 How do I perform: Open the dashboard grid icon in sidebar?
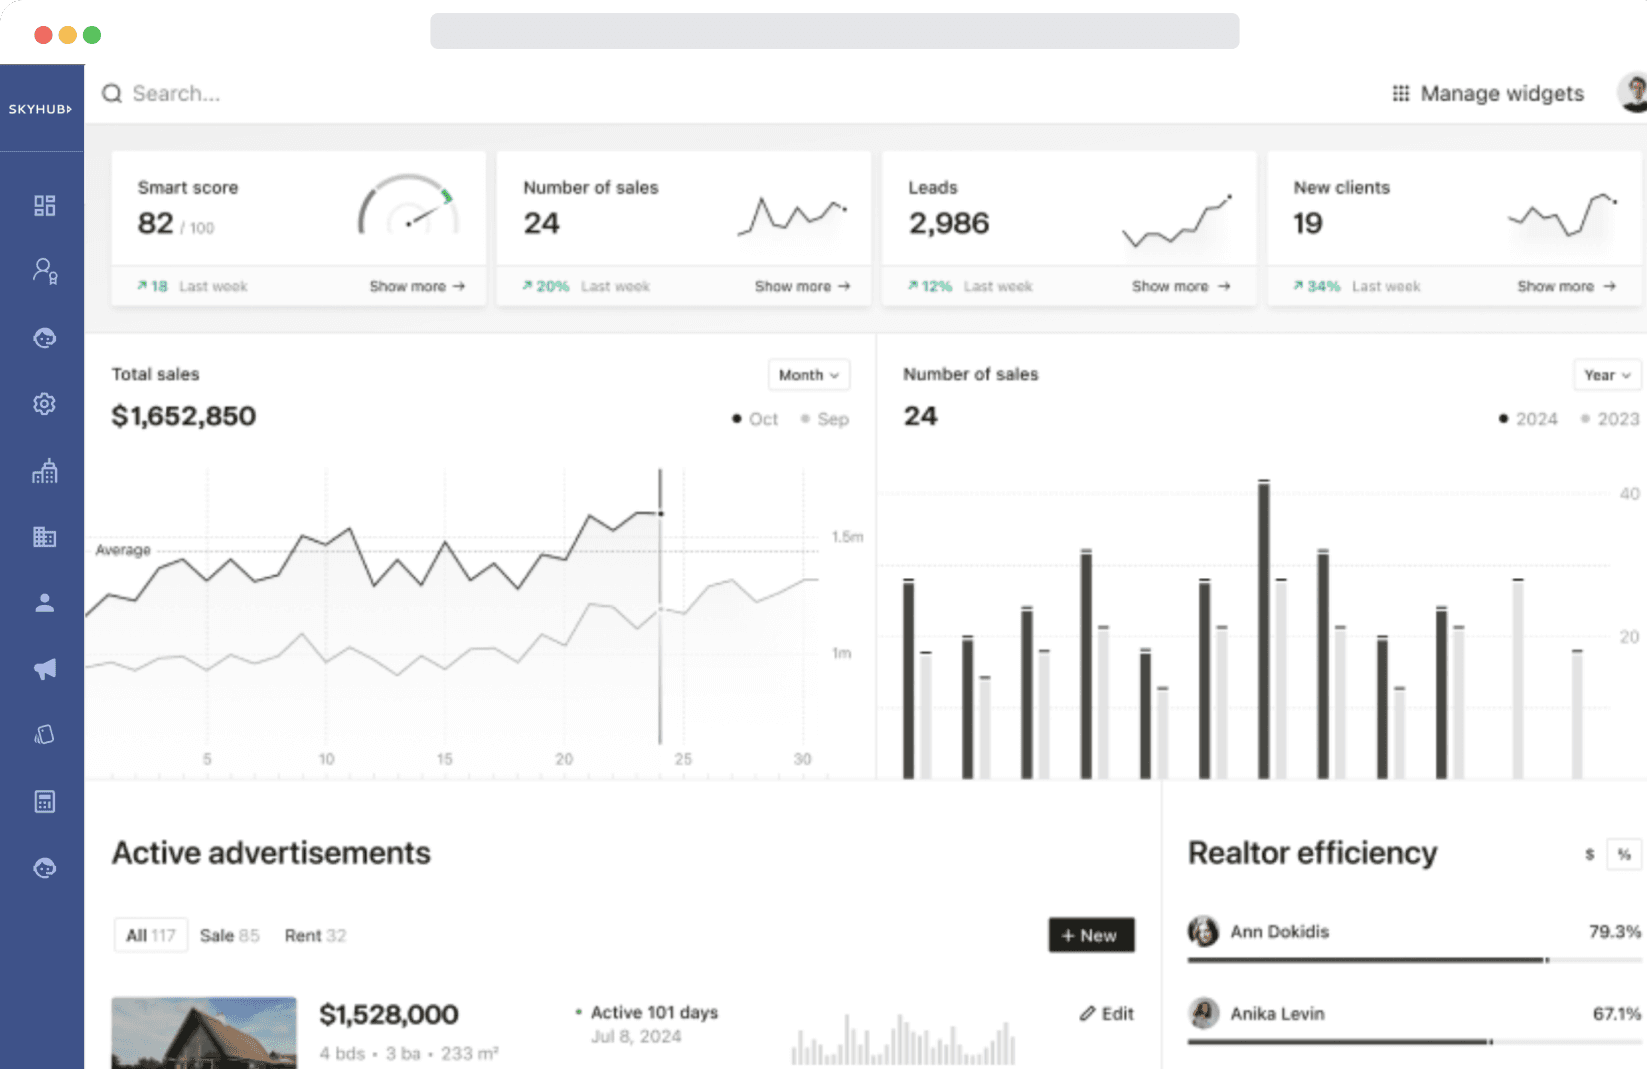44,206
